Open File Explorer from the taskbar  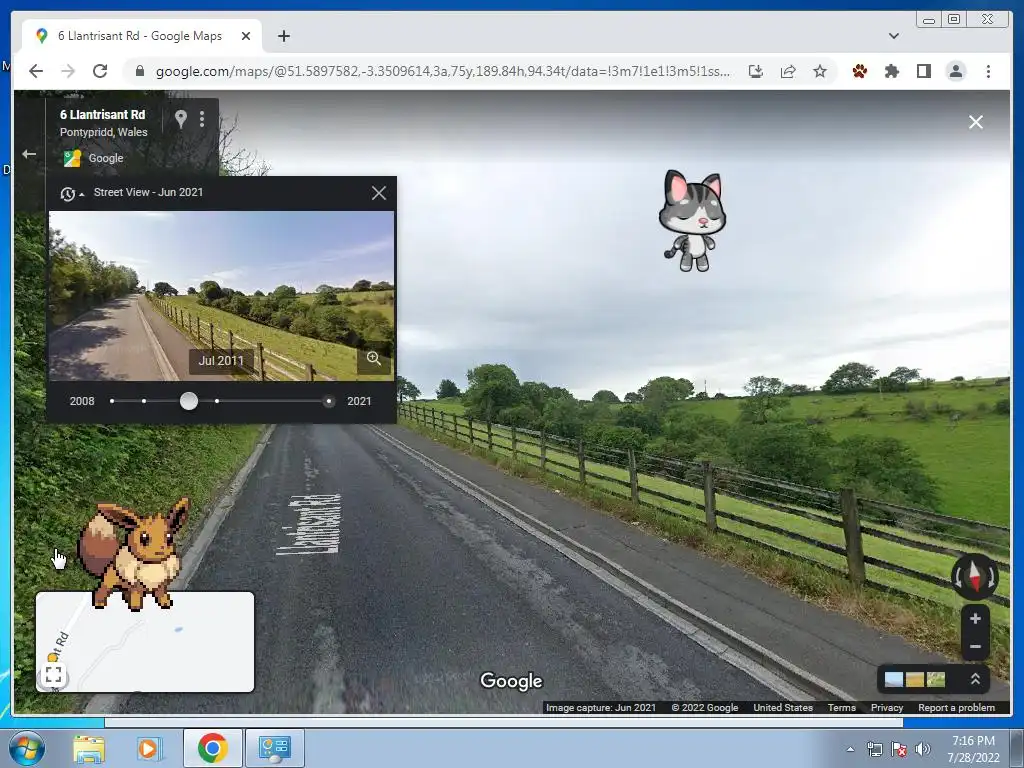[89, 748]
